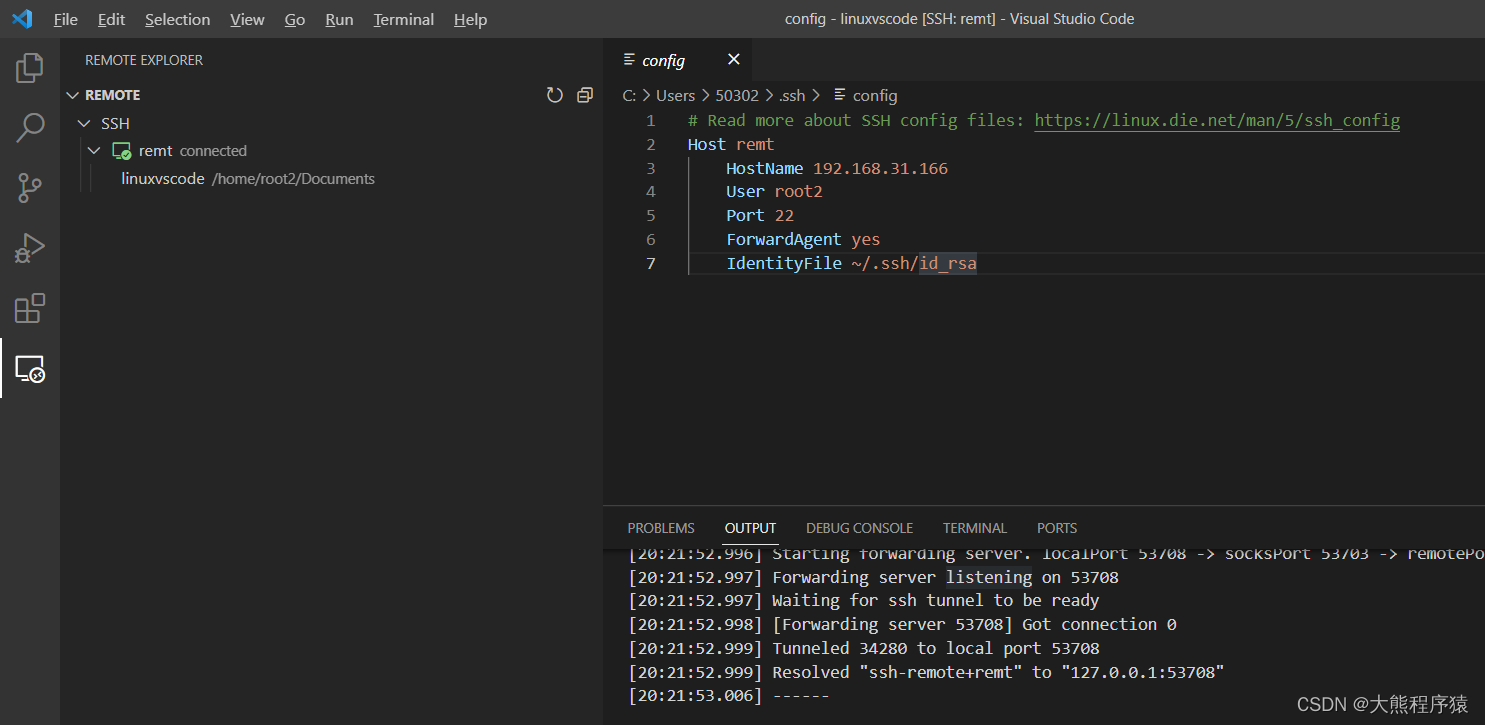1485x725 pixels.
Task: Click the SSH label in tree
Action: [x=115, y=124]
